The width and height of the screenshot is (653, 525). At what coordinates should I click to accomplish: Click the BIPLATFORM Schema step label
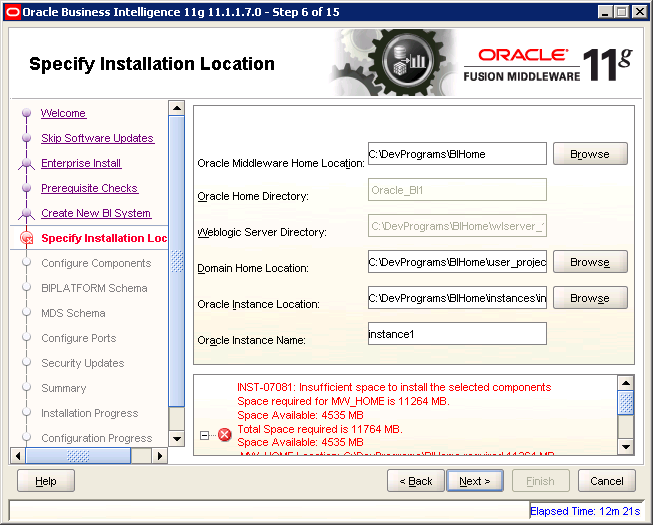click(x=94, y=288)
